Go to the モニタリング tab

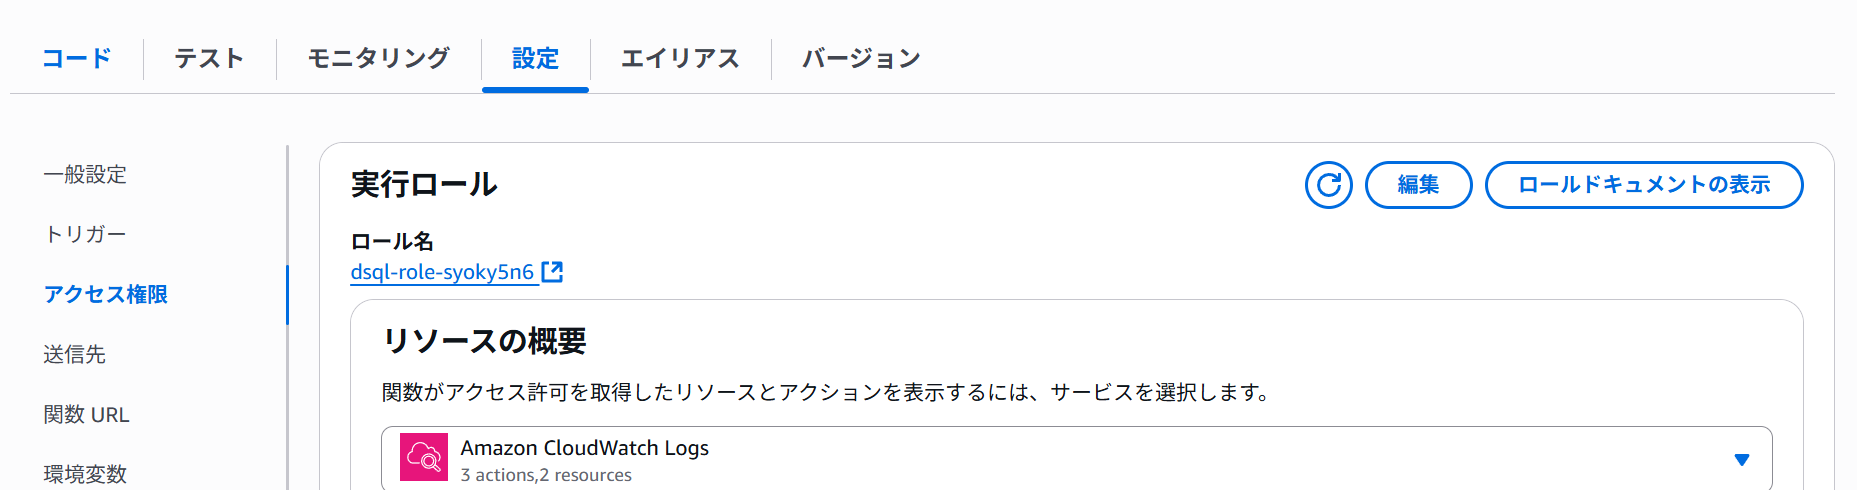tap(379, 59)
